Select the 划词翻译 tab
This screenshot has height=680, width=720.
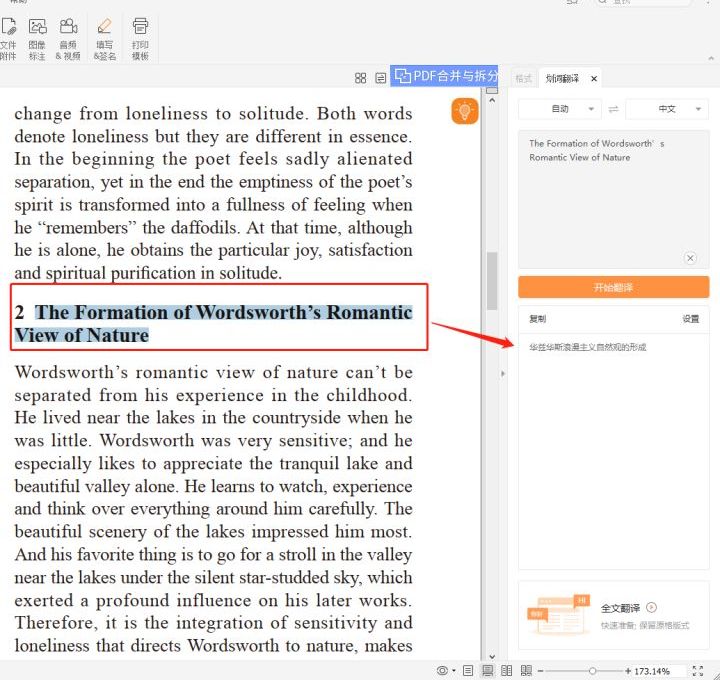[x=563, y=78]
